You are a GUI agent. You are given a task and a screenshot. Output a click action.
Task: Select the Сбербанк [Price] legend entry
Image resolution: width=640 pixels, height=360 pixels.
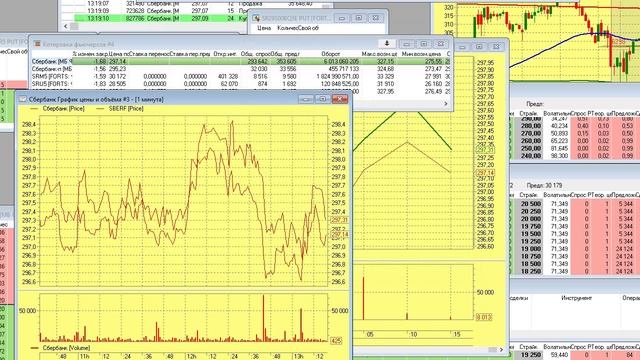tap(63, 109)
